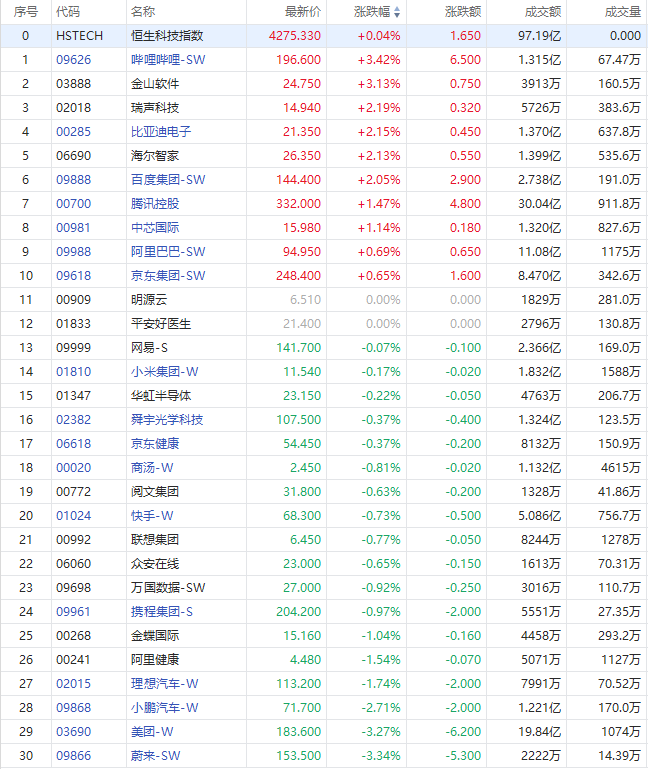
Task: Open the 舜宇光学科技 stock link
Action: click(x=167, y=420)
